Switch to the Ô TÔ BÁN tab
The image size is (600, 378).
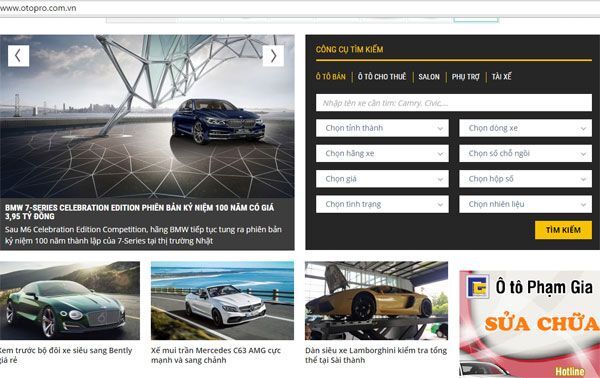331,77
